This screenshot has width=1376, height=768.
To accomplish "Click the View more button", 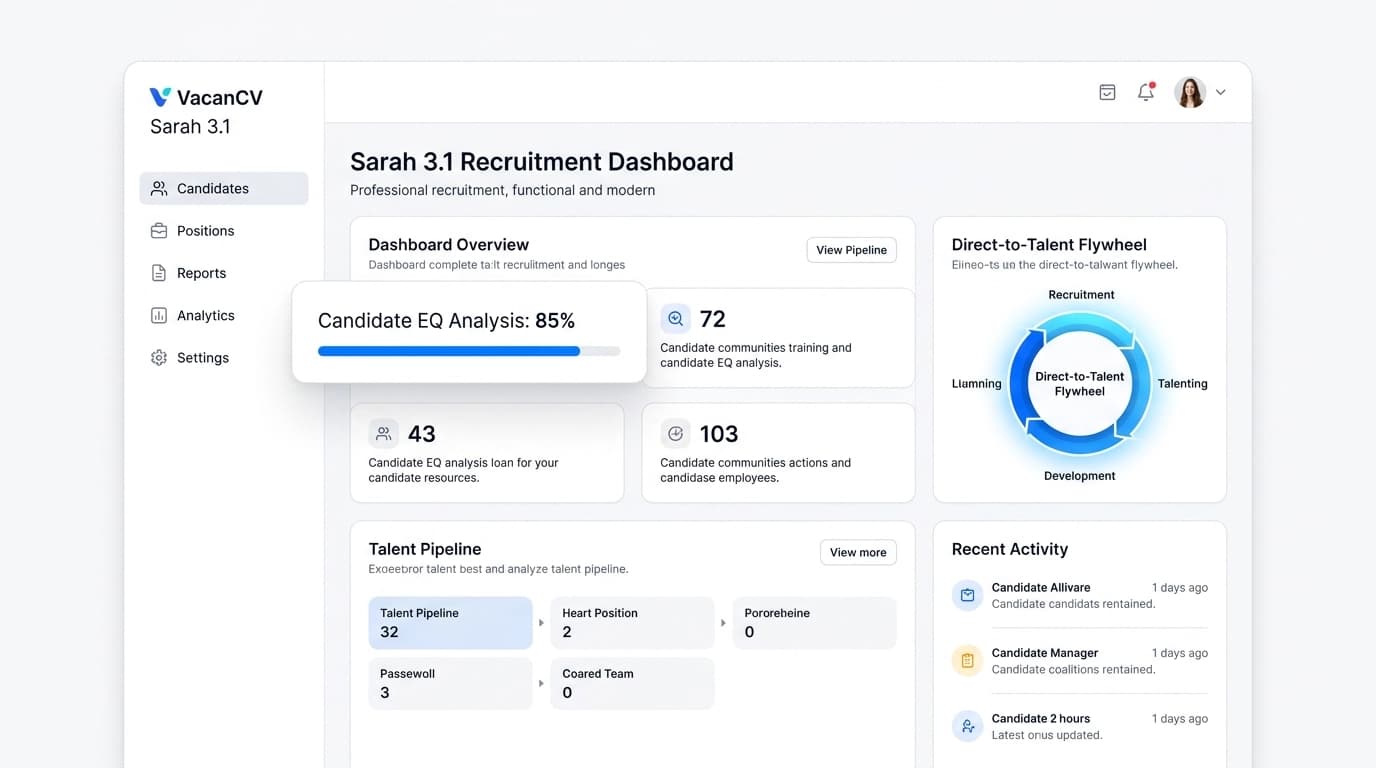I will coord(858,551).
